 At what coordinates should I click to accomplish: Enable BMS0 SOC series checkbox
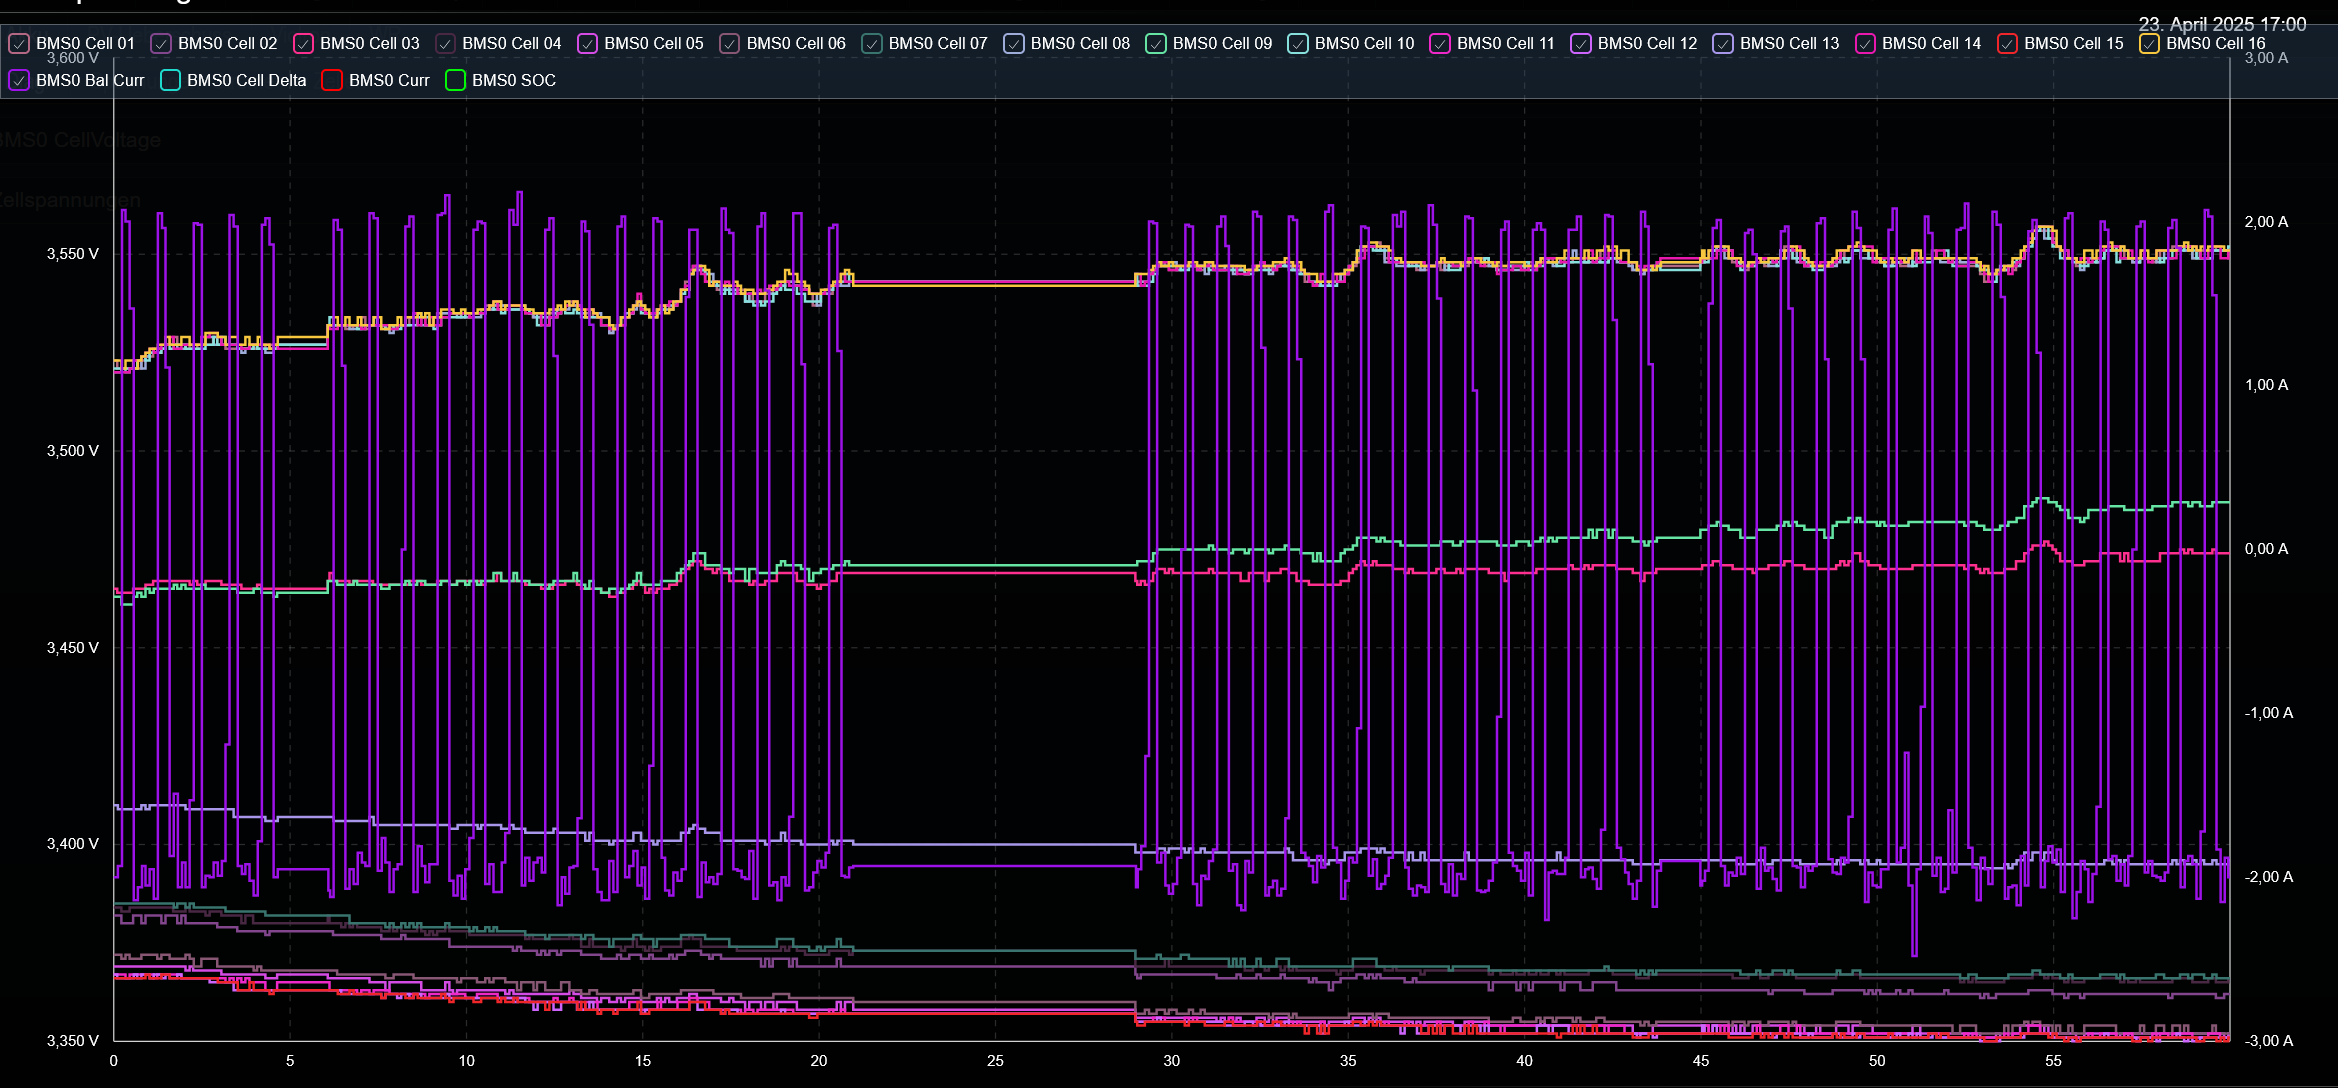pos(455,80)
